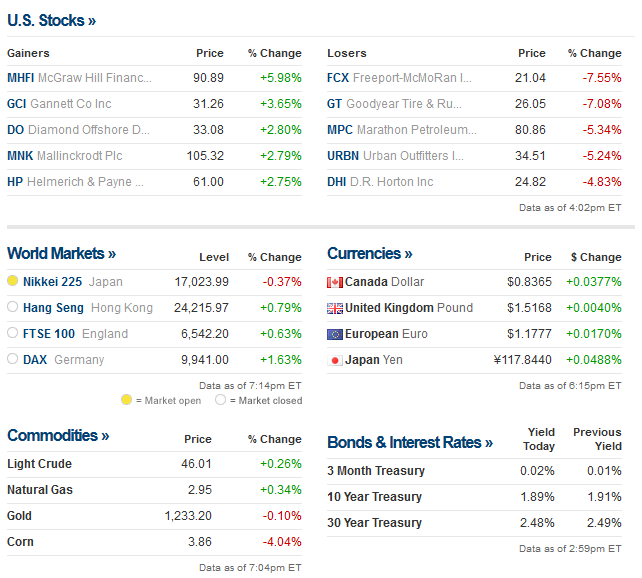Image resolution: width=642 pixels, height=578 pixels.
Task: Select the FTSE 100 market status circle
Action: pyautogui.click(x=13, y=334)
